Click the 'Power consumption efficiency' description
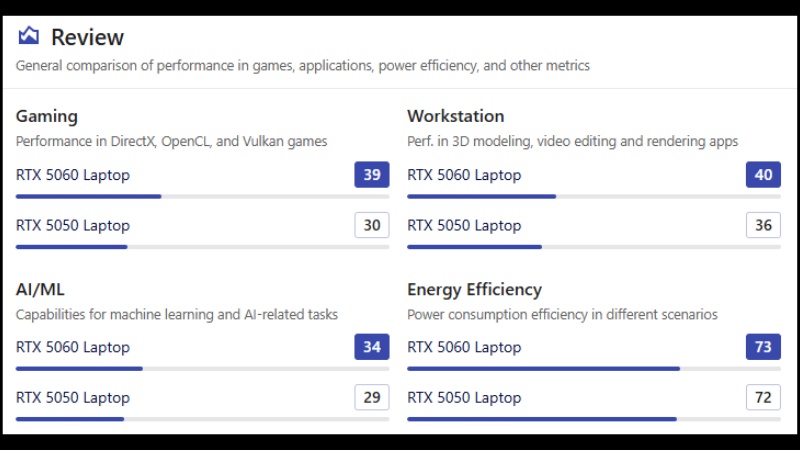 click(562, 314)
